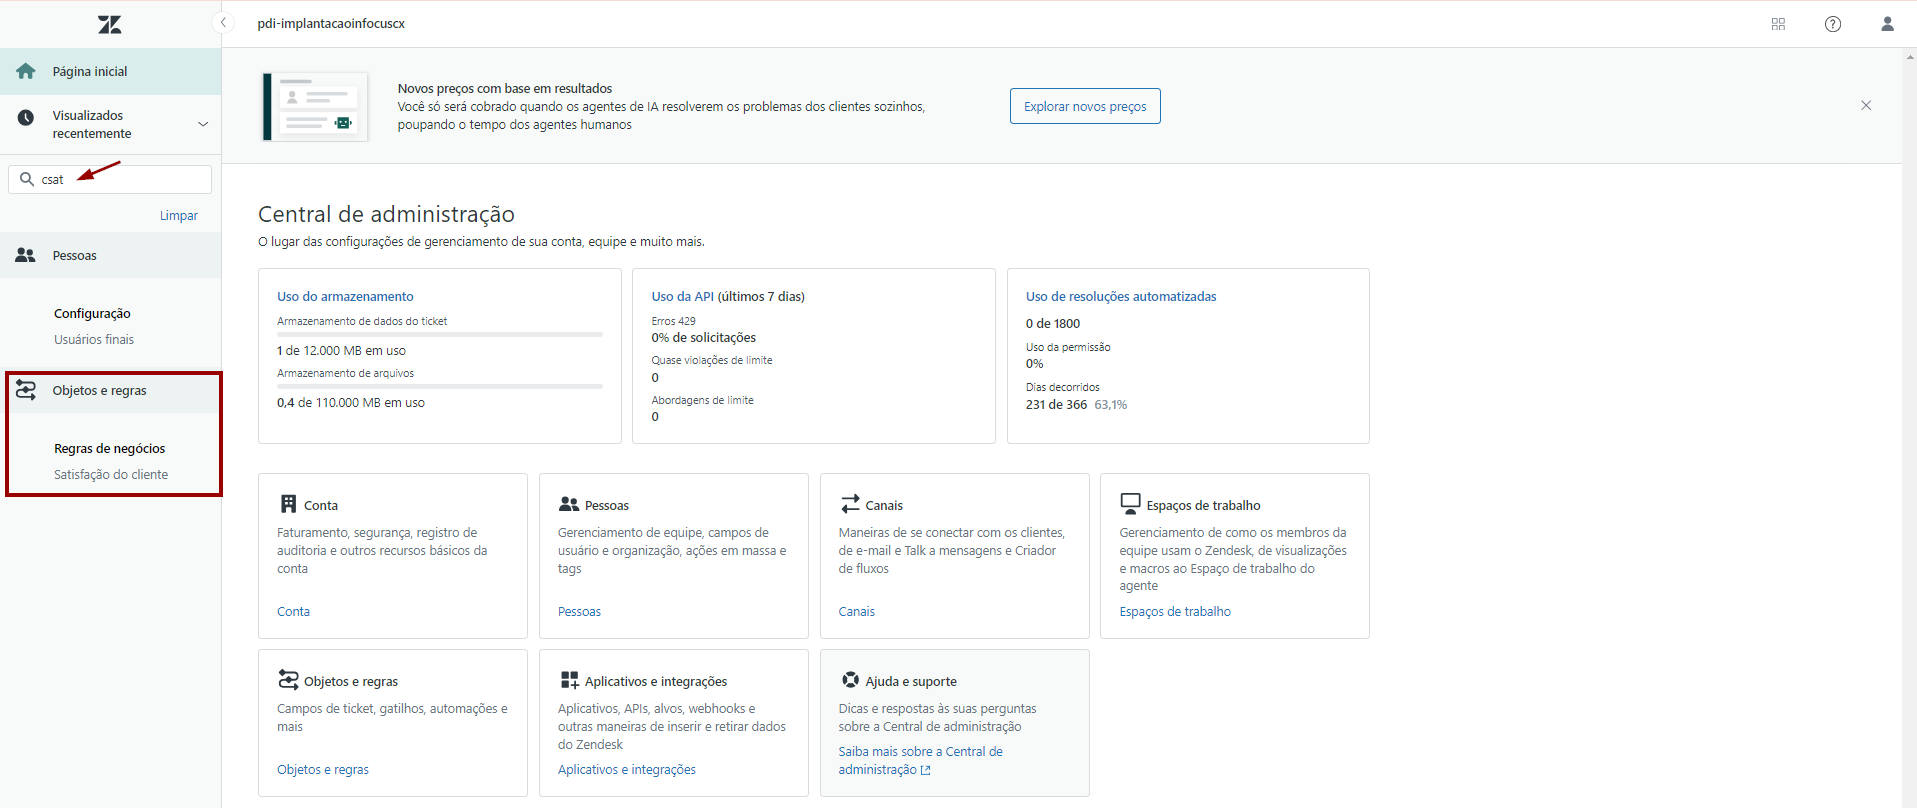Click the Zendesk logo icon
The height and width of the screenshot is (808, 1917).
tap(110, 24)
